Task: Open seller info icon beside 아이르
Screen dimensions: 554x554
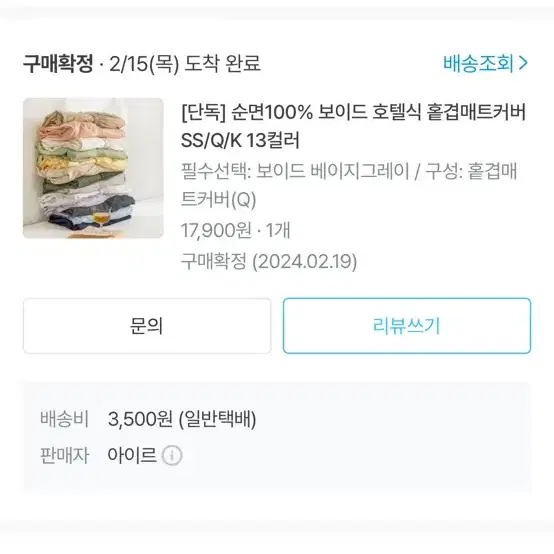Action: point(172,455)
